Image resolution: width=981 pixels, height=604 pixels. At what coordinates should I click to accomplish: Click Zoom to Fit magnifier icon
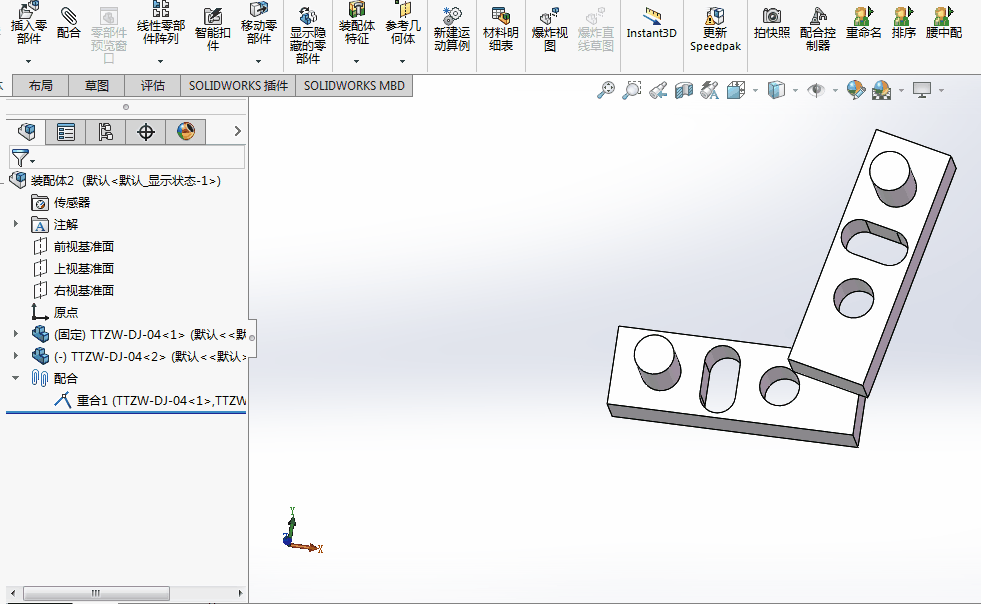pyautogui.click(x=606, y=90)
